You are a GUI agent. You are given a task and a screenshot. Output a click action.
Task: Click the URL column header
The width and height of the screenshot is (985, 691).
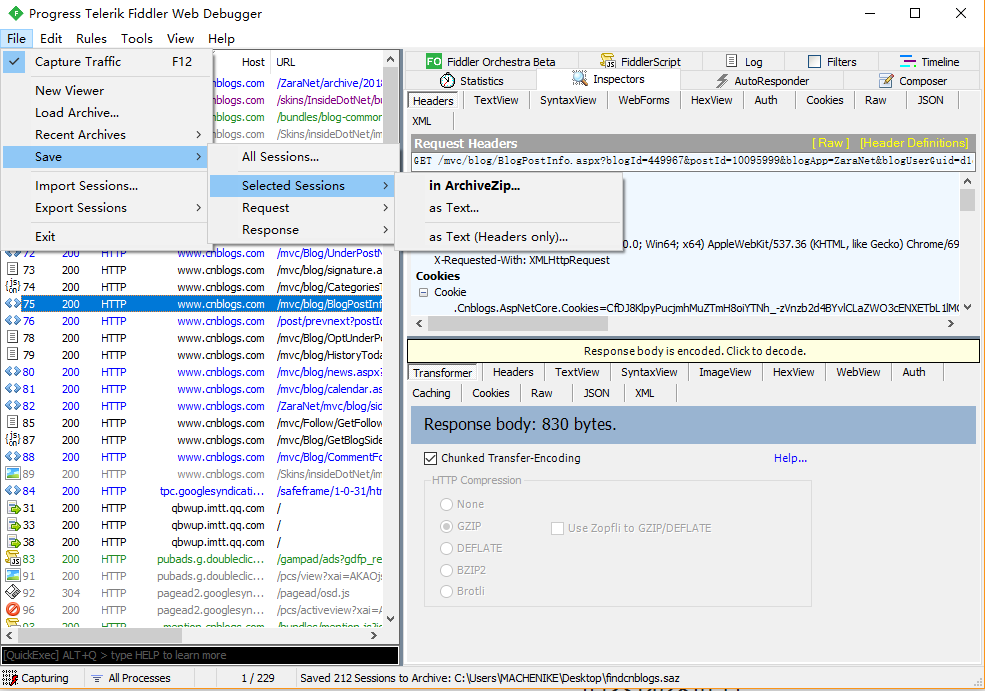(326, 62)
